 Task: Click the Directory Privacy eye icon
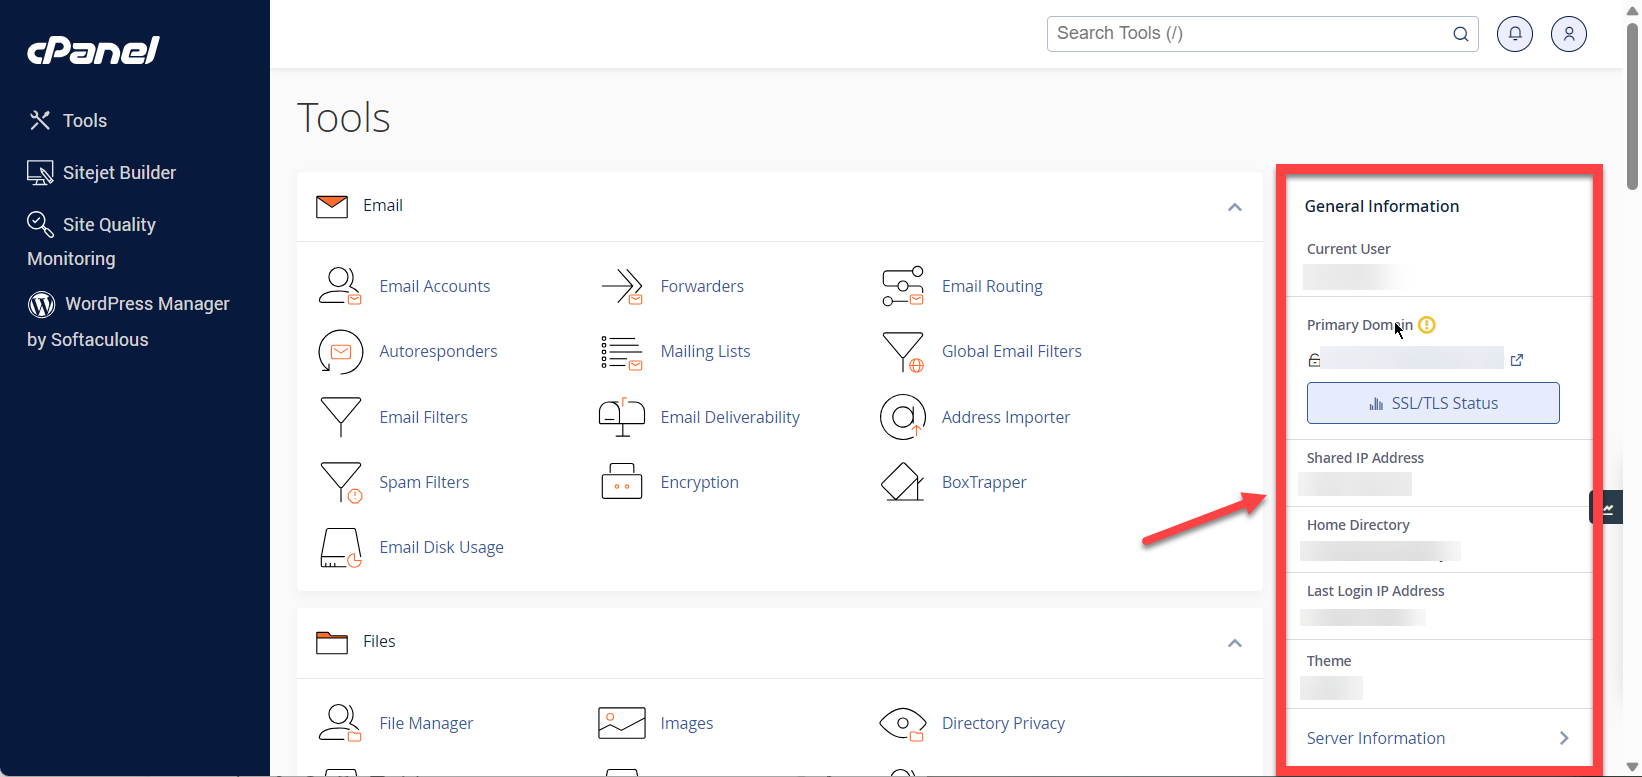point(902,723)
